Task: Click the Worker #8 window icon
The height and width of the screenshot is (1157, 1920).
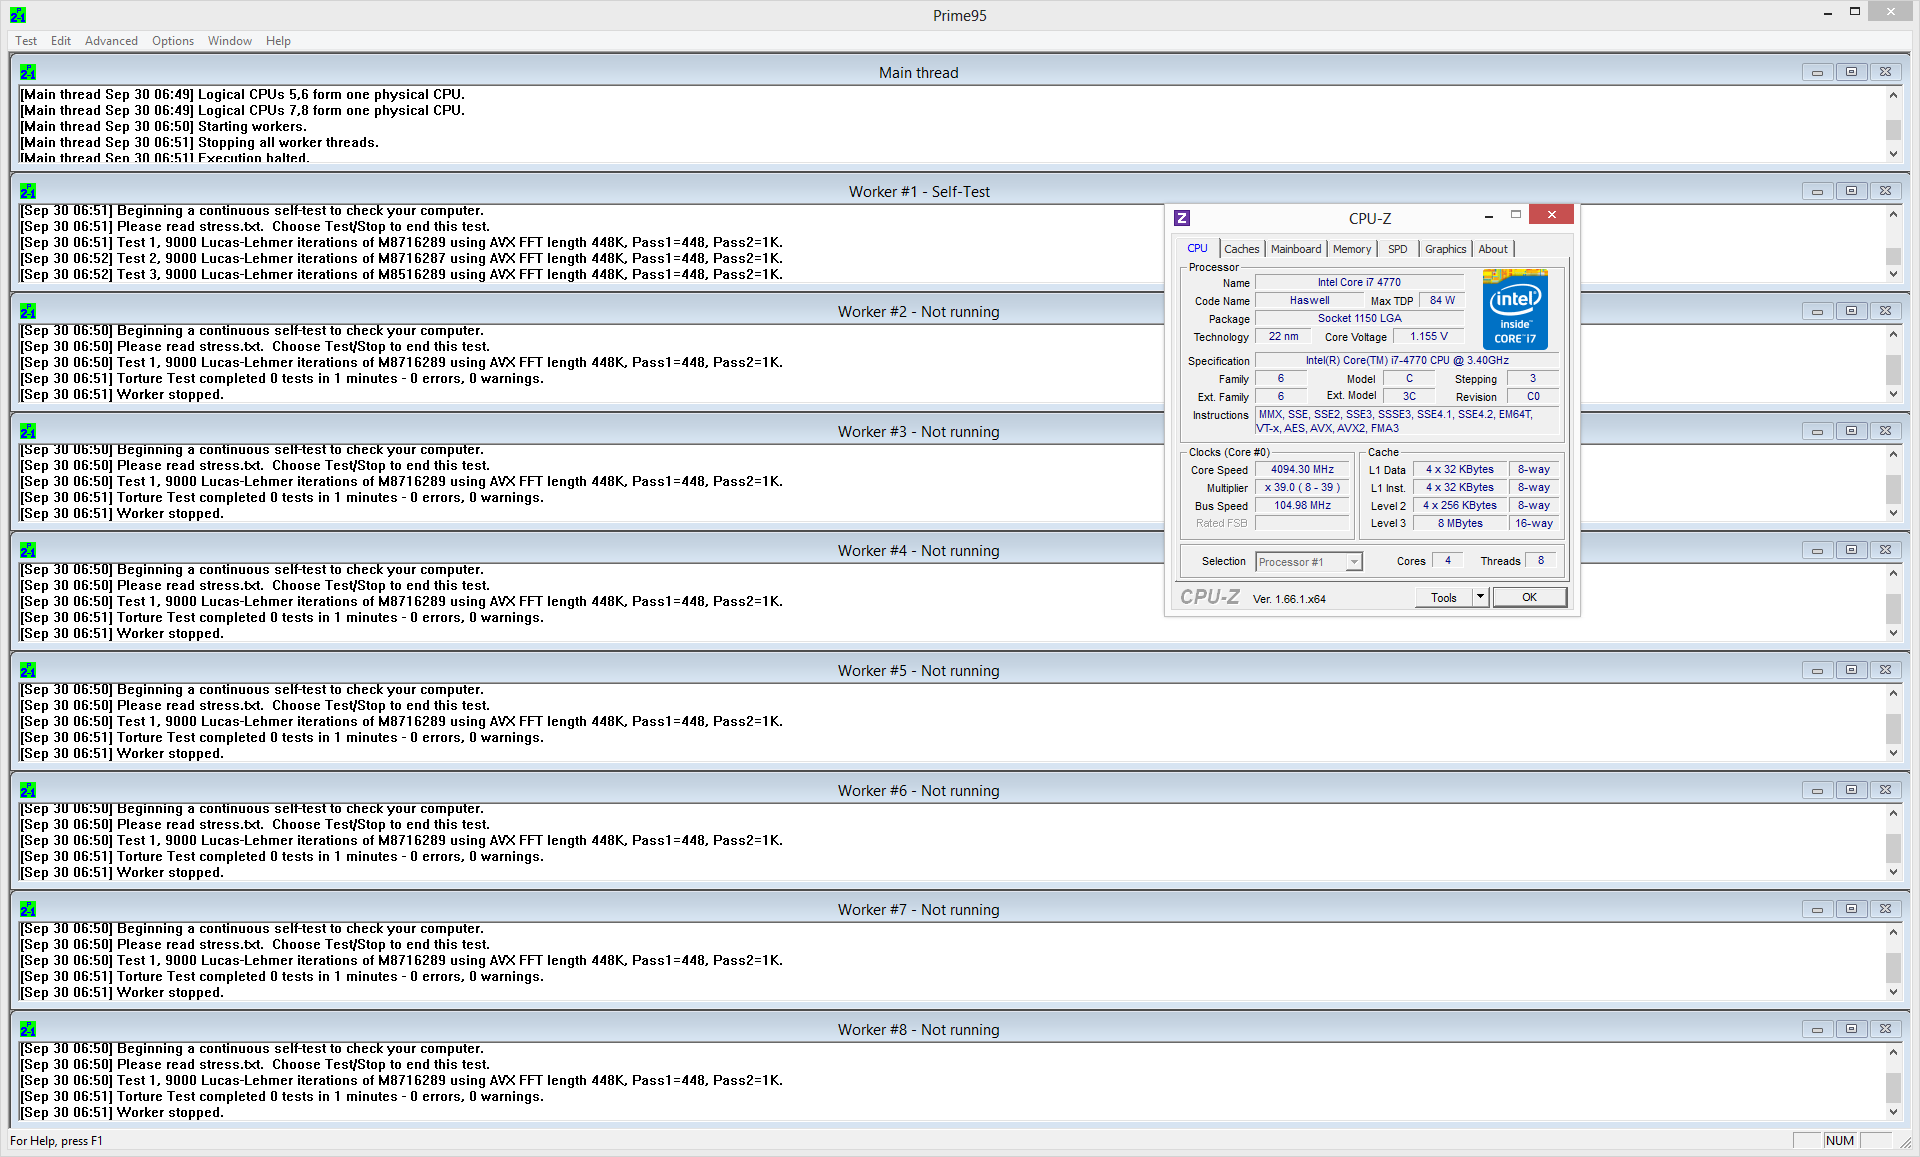Action: (x=28, y=1029)
